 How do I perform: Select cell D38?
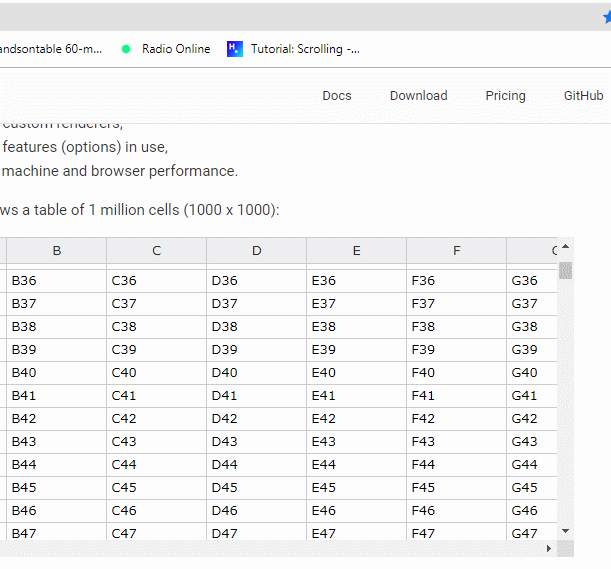click(x=256, y=327)
